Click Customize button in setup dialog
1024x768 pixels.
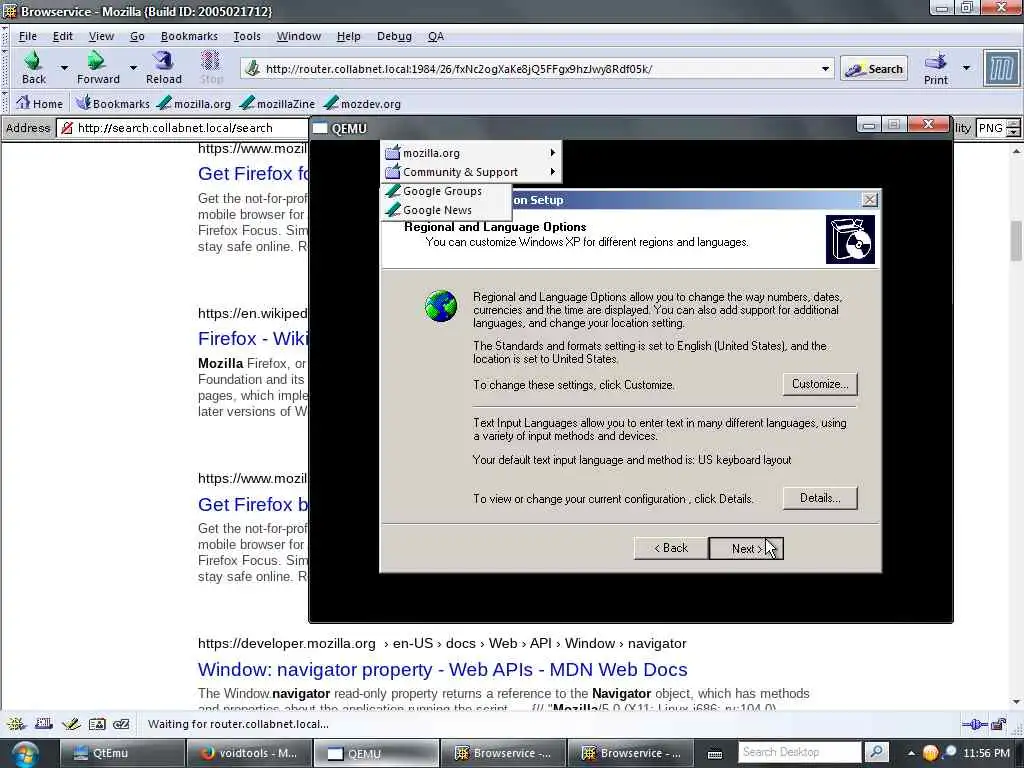coord(820,384)
